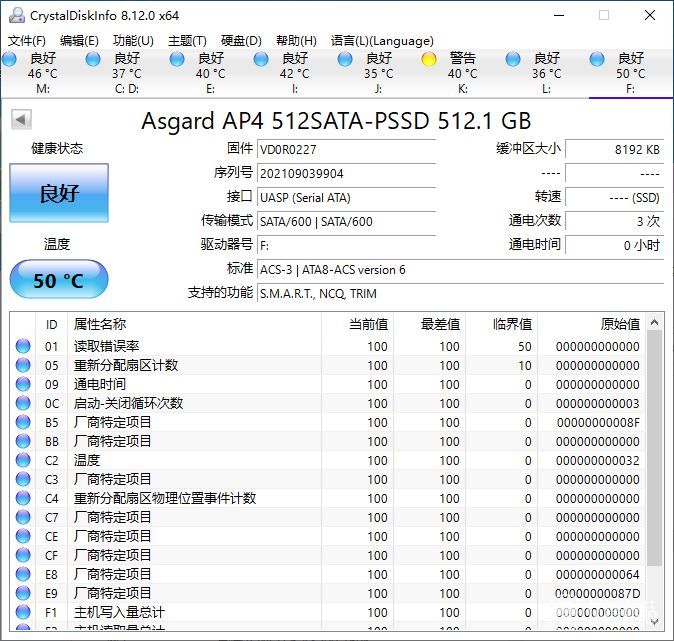This screenshot has width=674, height=641.
Task: Open the 文件(F) menu
Action: 27,41
